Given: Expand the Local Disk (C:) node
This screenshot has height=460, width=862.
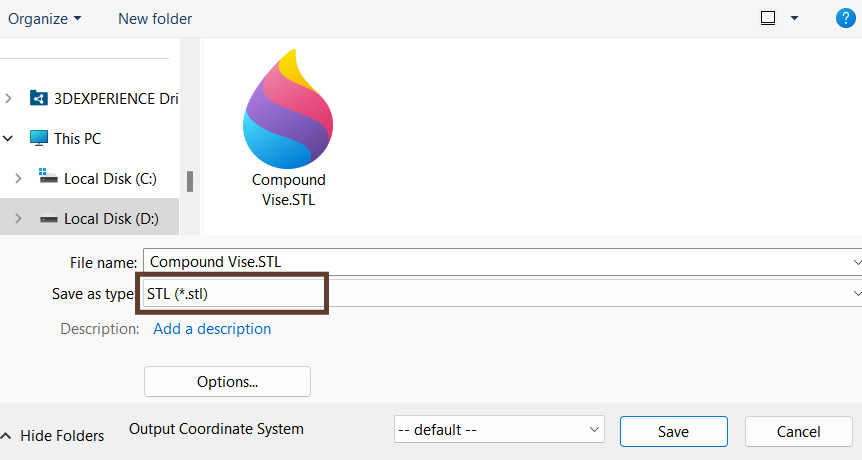Looking at the screenshot, I should click(18, 178).
